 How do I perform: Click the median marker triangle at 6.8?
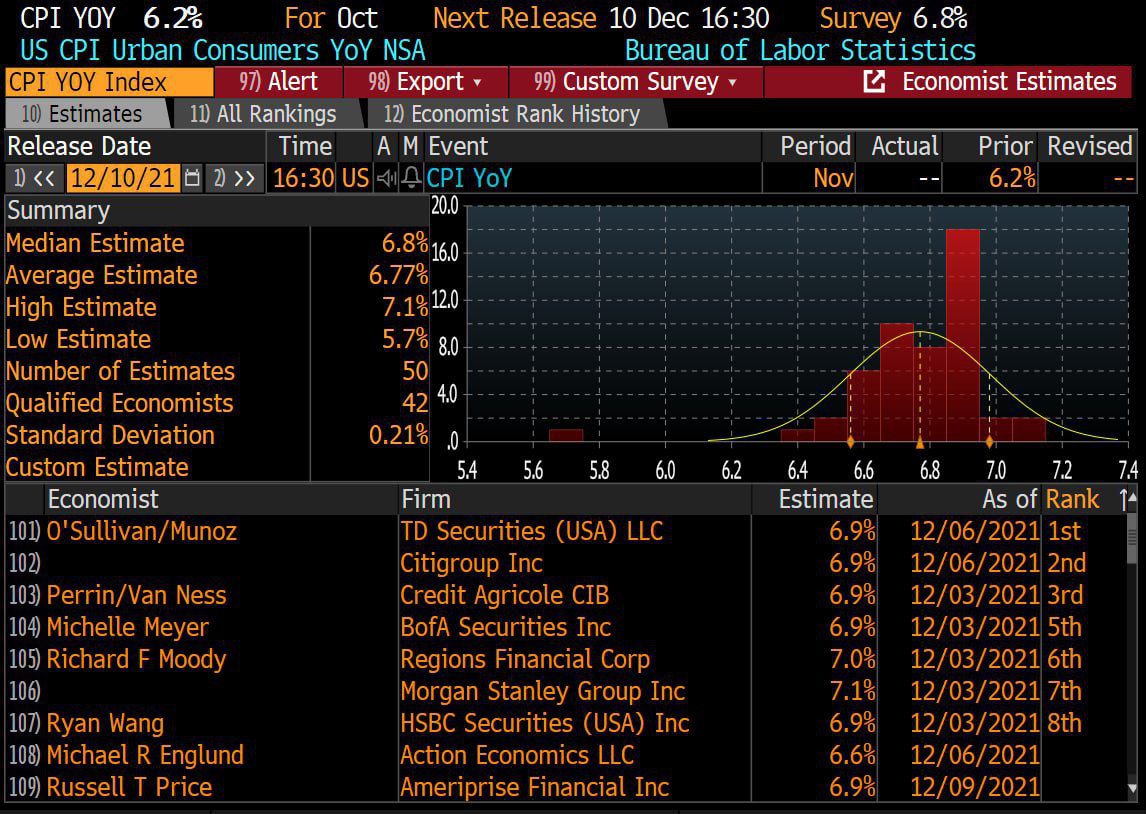point(920,443)
